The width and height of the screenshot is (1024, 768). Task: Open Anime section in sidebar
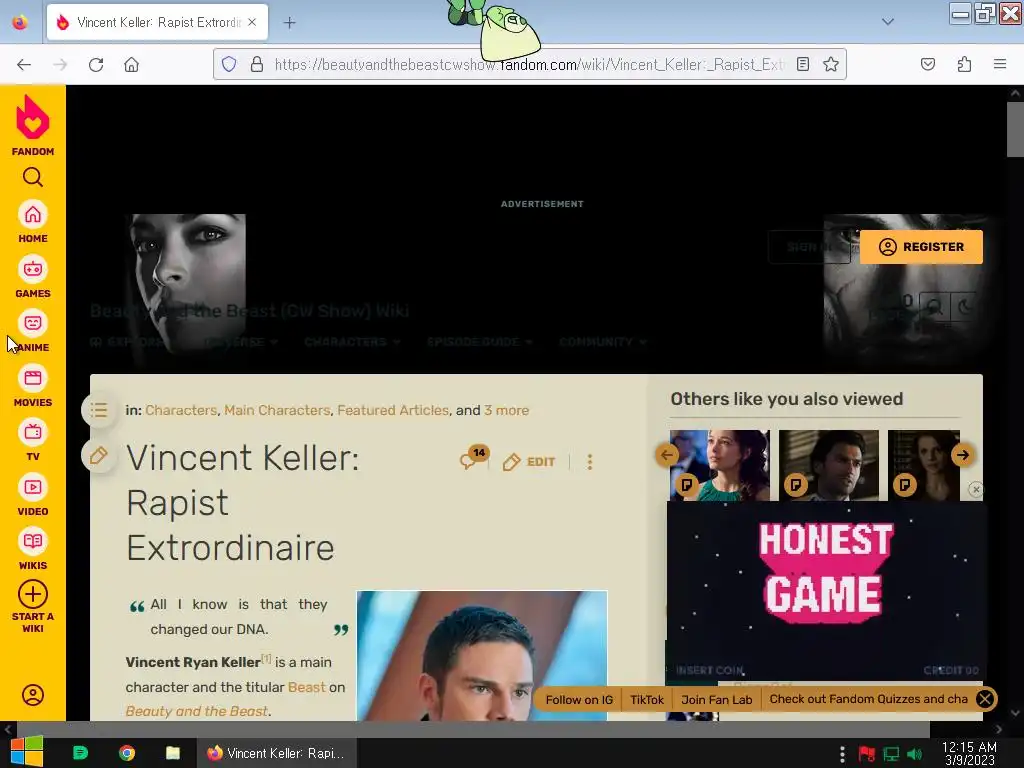(x=33, y=332)
